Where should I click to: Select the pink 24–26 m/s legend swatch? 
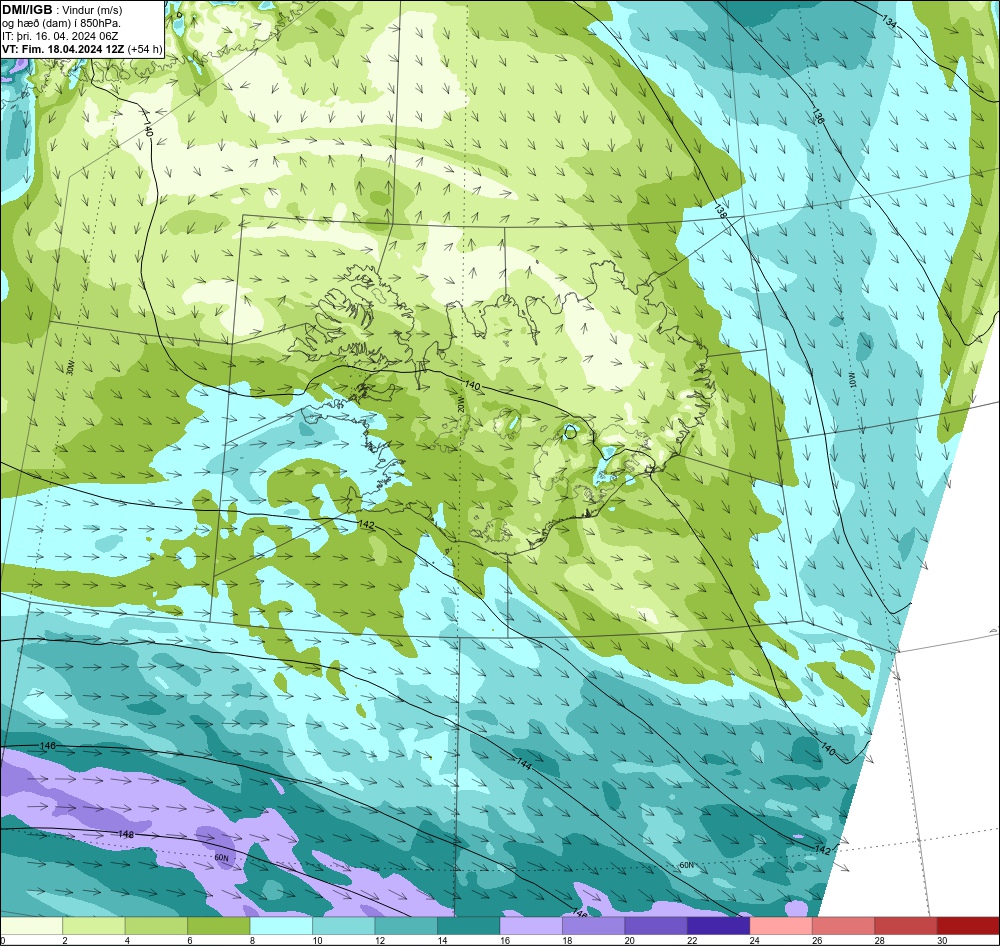[x=781, y=926]
